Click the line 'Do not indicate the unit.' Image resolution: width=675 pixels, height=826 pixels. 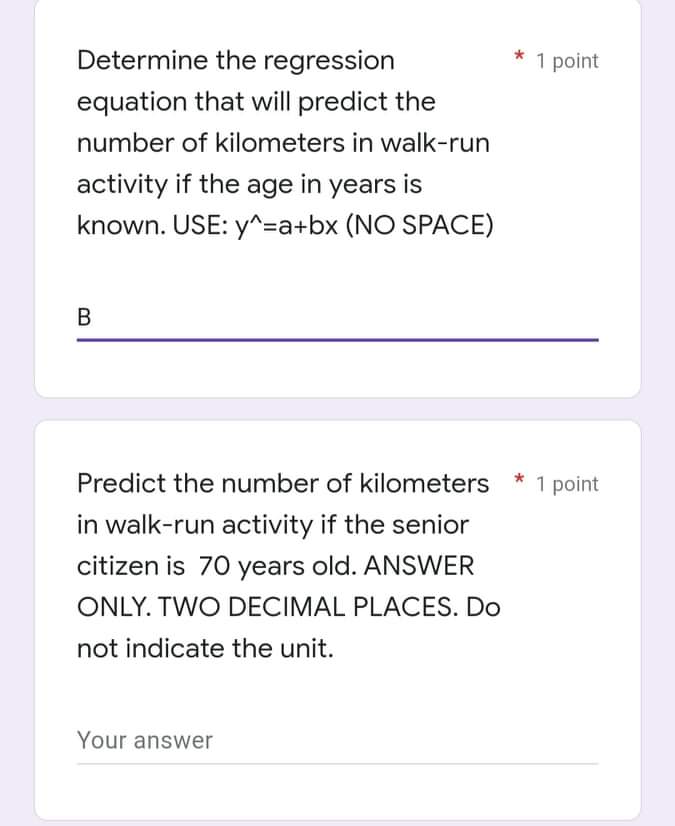200,648
